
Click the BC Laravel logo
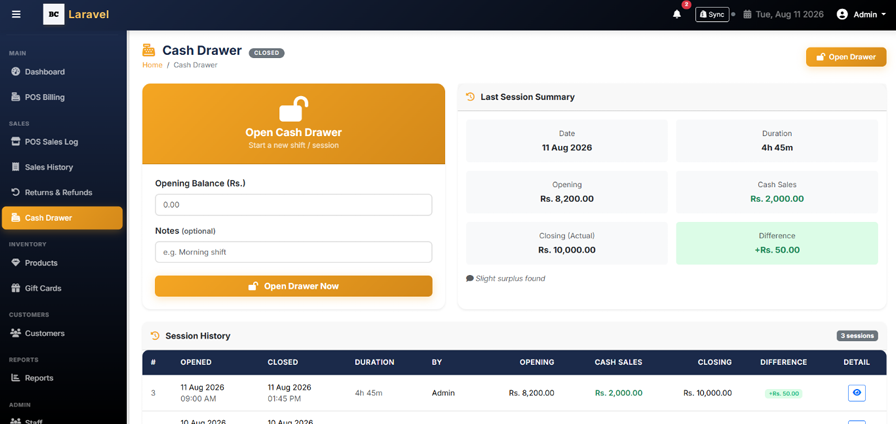click(x=76, y=14)
